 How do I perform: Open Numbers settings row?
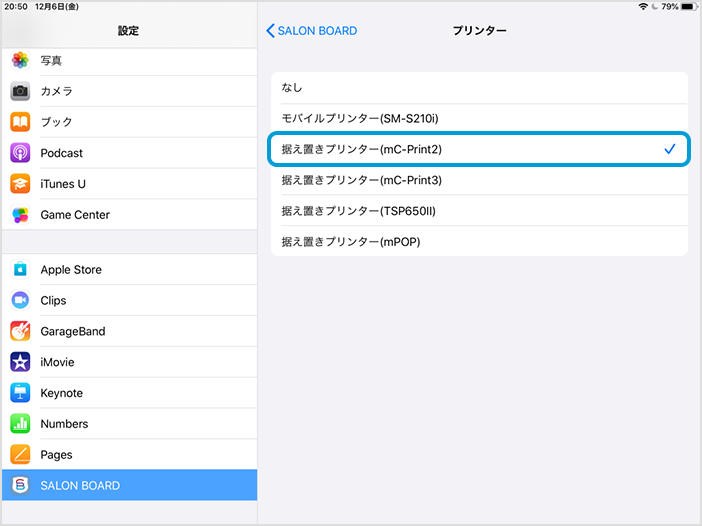129,423
